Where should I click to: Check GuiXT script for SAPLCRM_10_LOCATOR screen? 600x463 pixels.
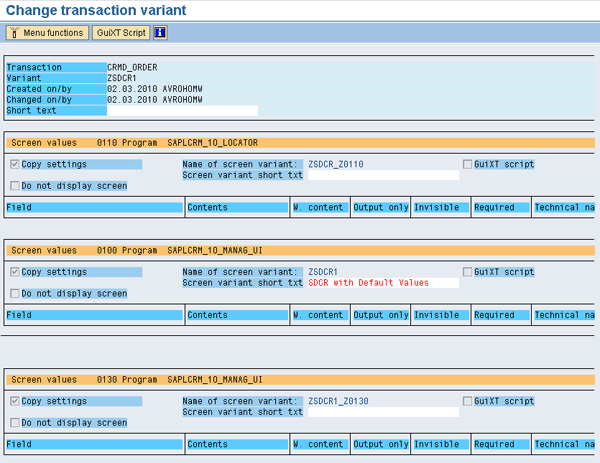[467, 163]
